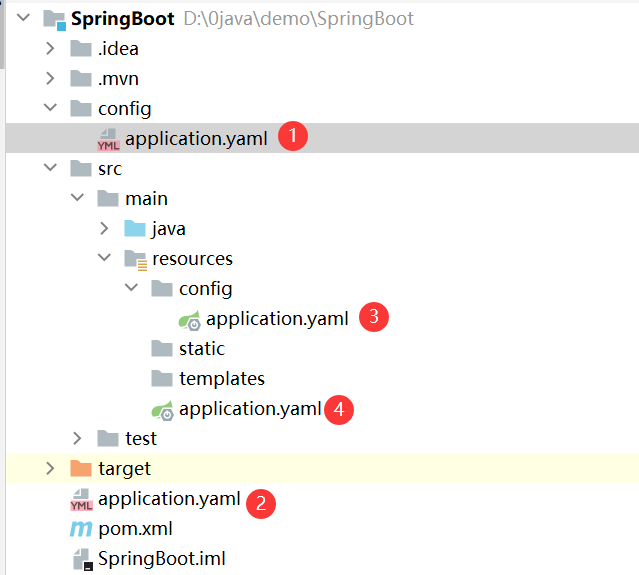Select the main folder name
Viewport: 639px width, 575px height.
point(146,199)
